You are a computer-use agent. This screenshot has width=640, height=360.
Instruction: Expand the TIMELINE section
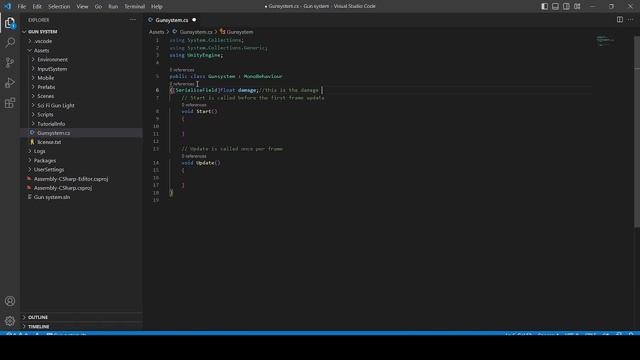pyautogui.click(x=38, y=327)
